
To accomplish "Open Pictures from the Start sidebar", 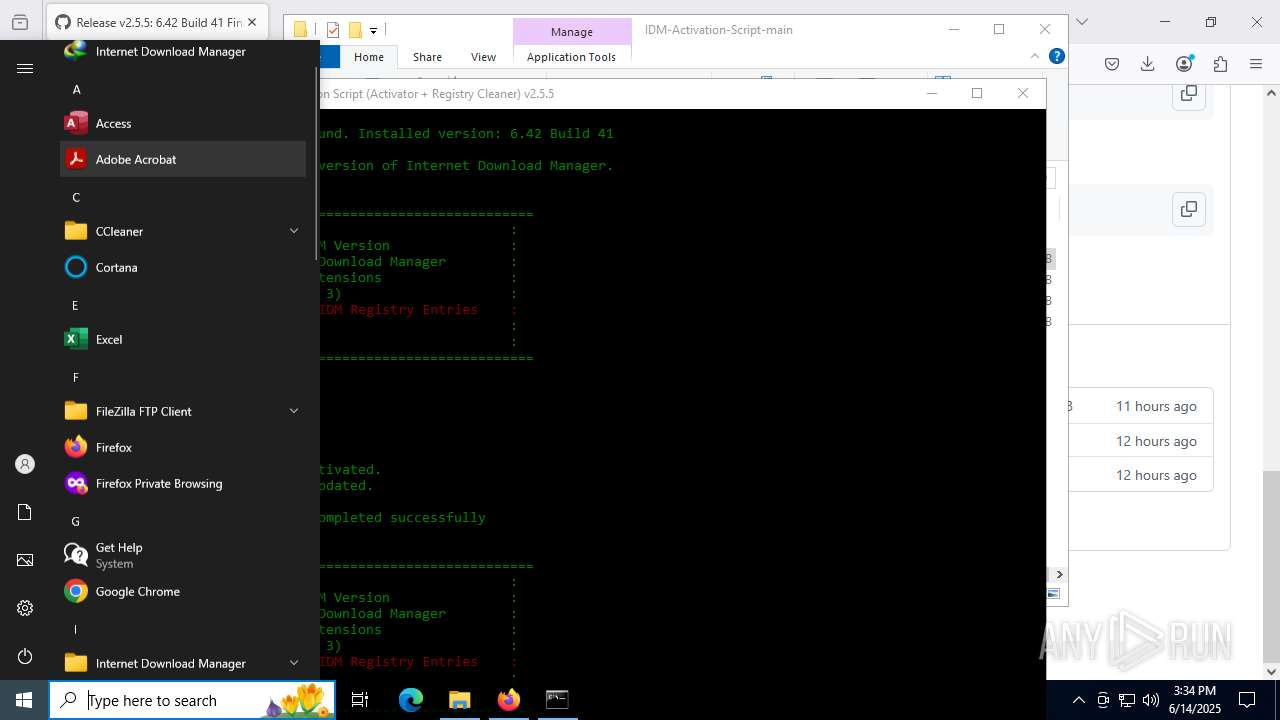I will (x=25, y=560).
